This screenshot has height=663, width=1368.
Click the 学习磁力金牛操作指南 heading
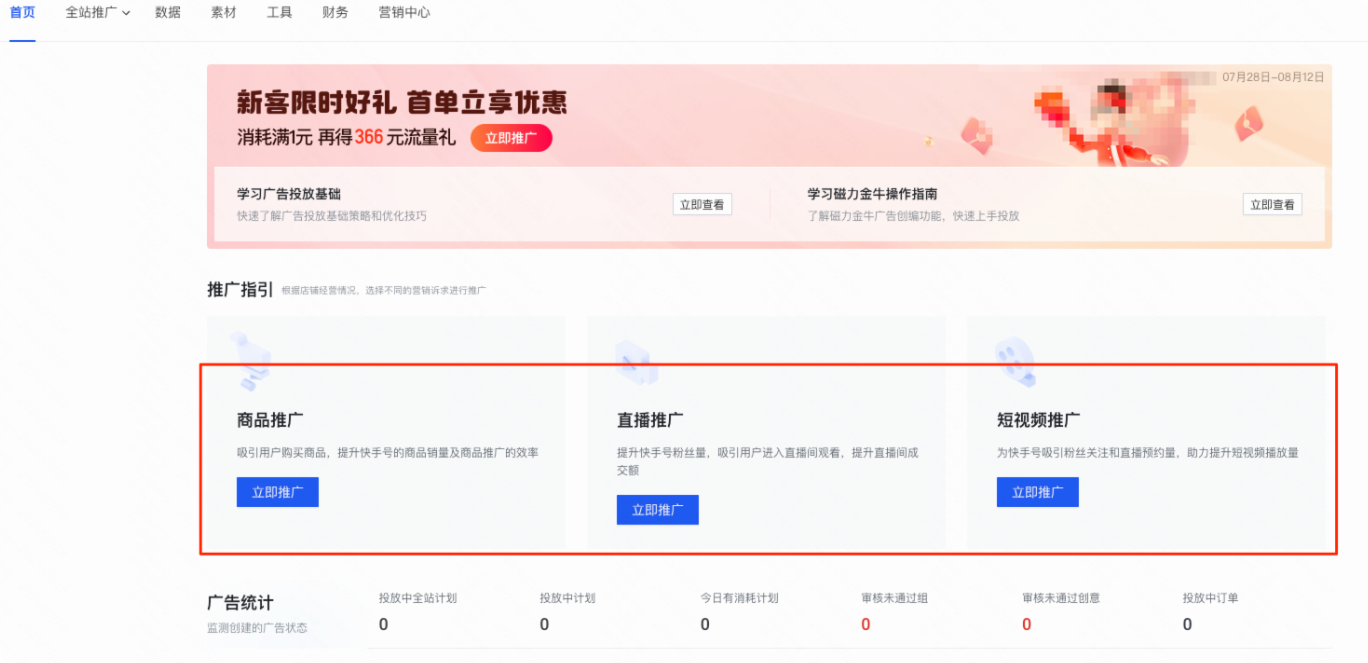click(872, 194)
